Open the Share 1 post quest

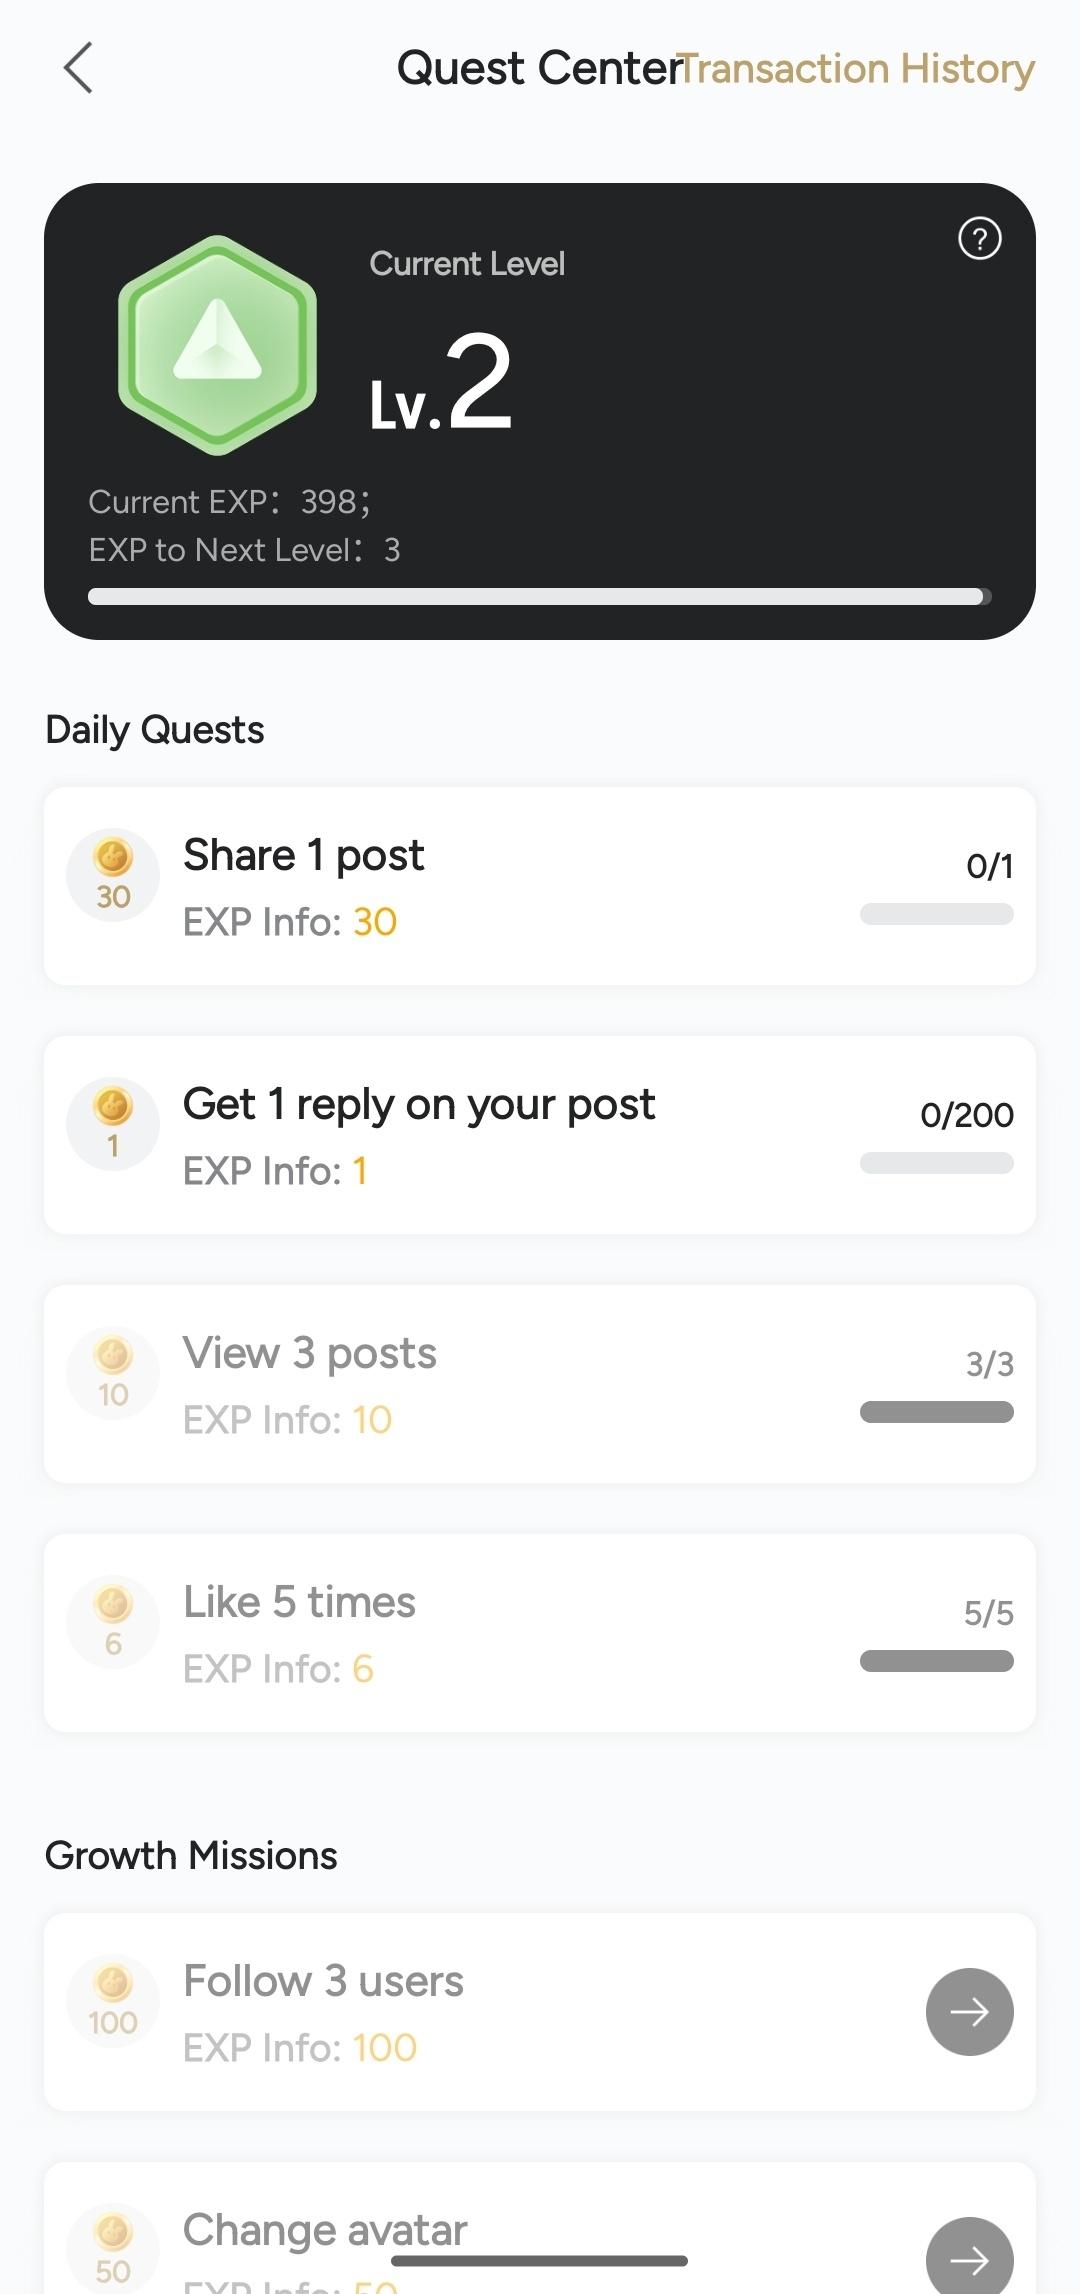(304, 856)
